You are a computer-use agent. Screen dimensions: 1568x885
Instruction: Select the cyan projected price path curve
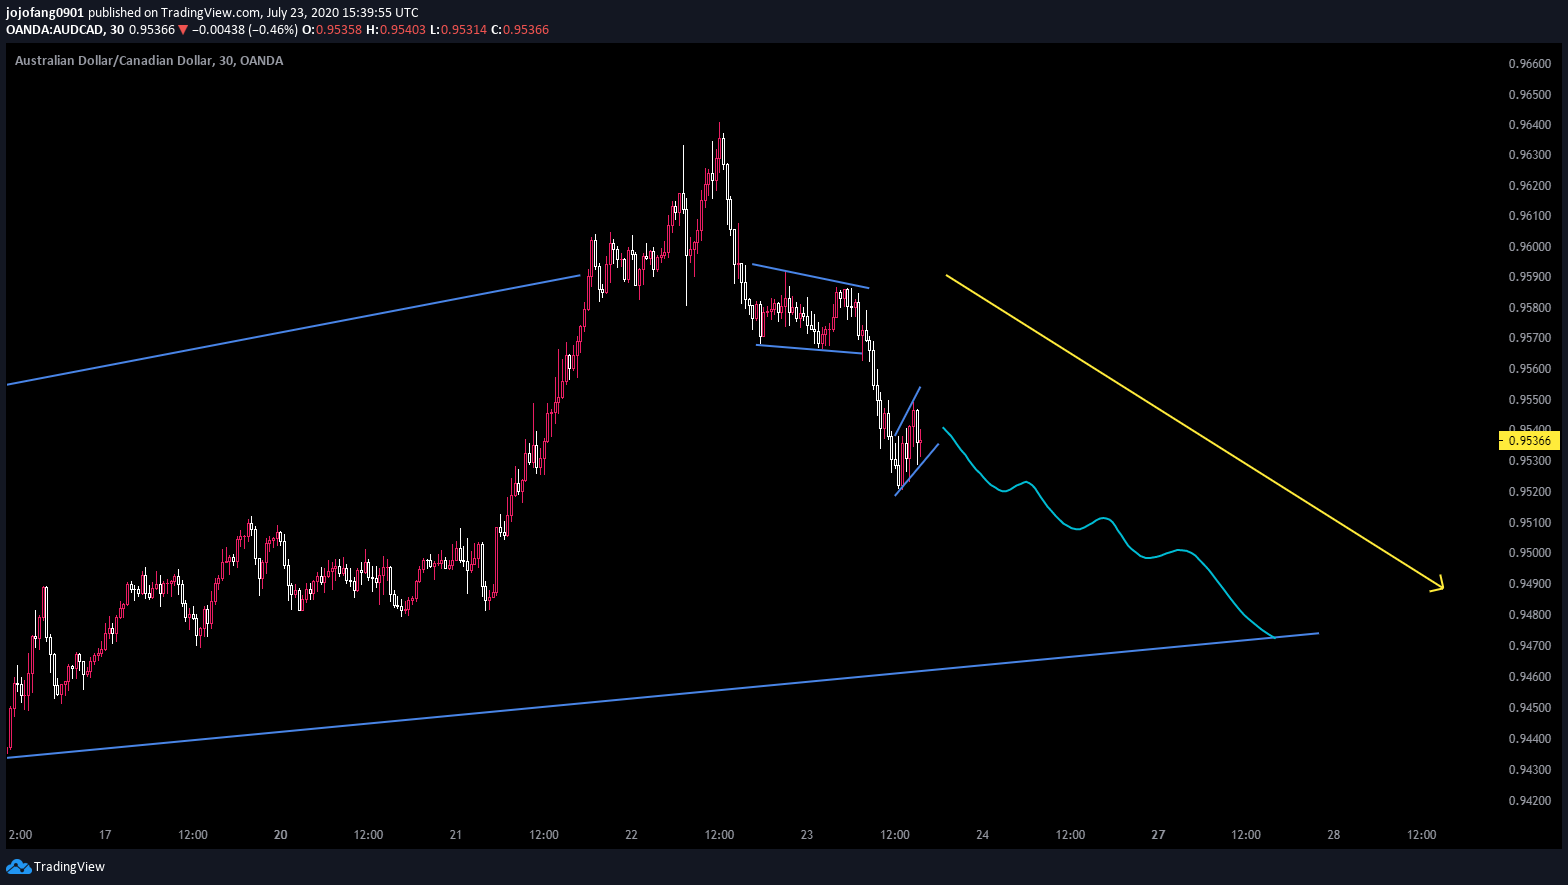(1110, 520)
